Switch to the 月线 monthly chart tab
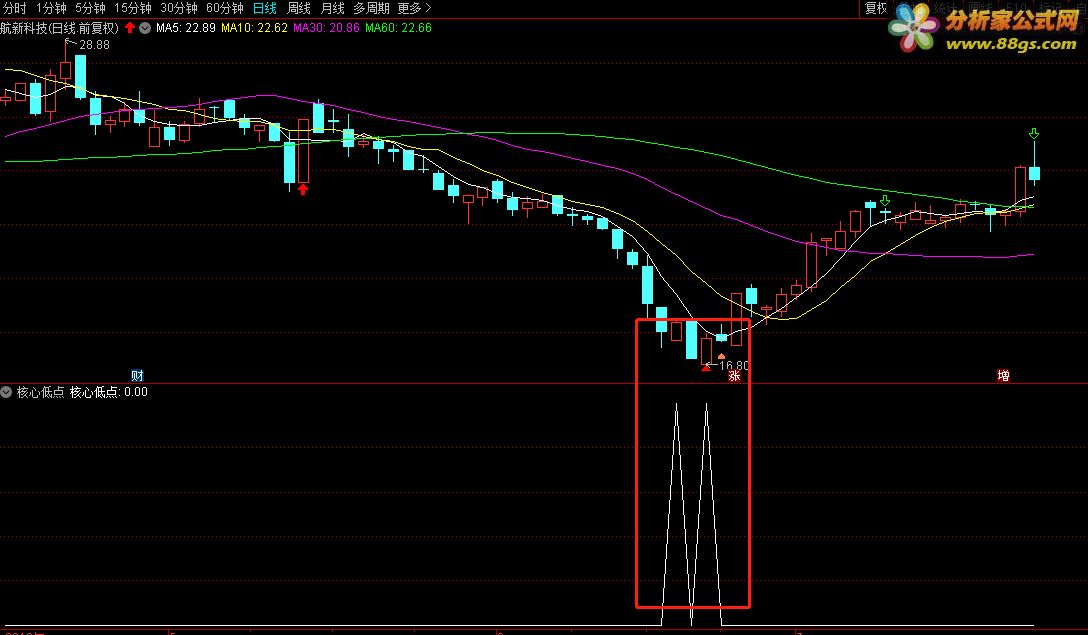The image size is (1088, 635). click(x=332, y=8)
